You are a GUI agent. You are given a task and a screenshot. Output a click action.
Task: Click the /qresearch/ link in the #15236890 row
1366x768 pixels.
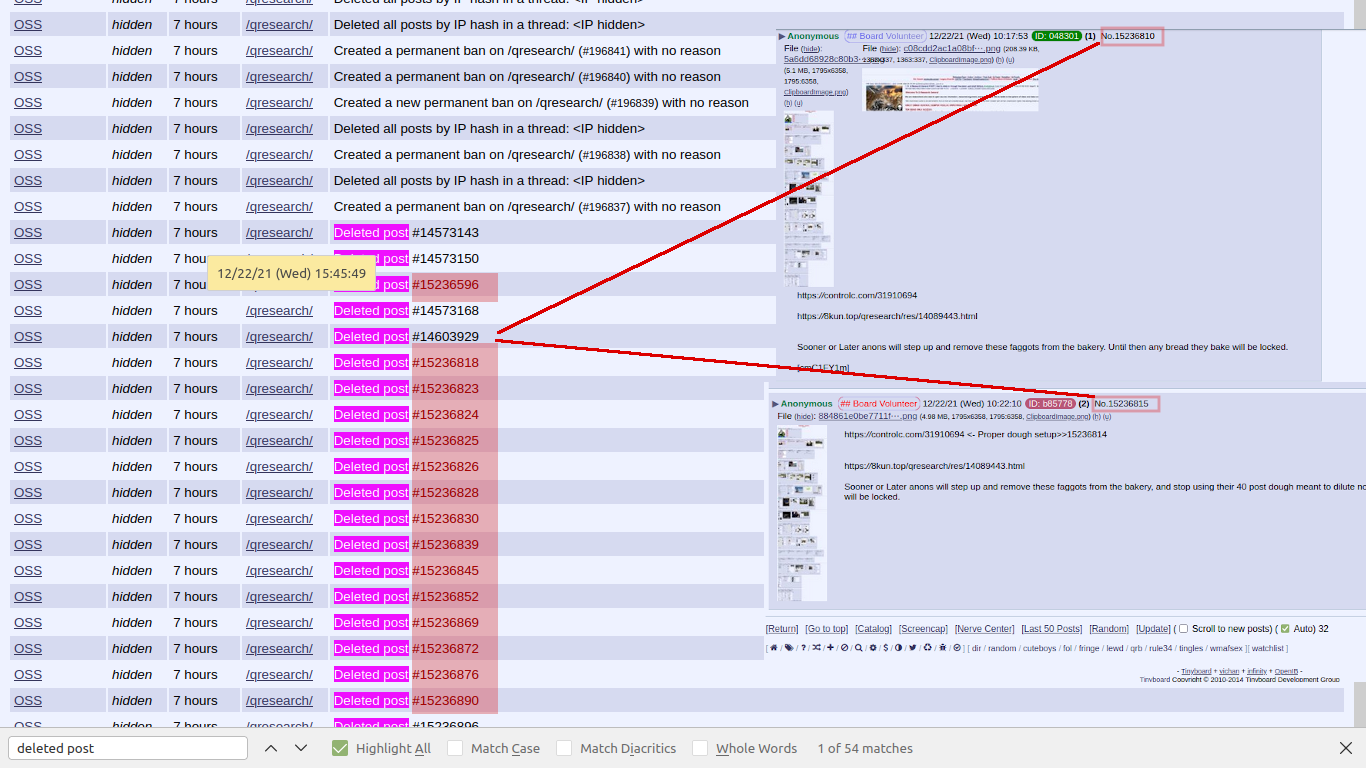[x=279, y=700]
